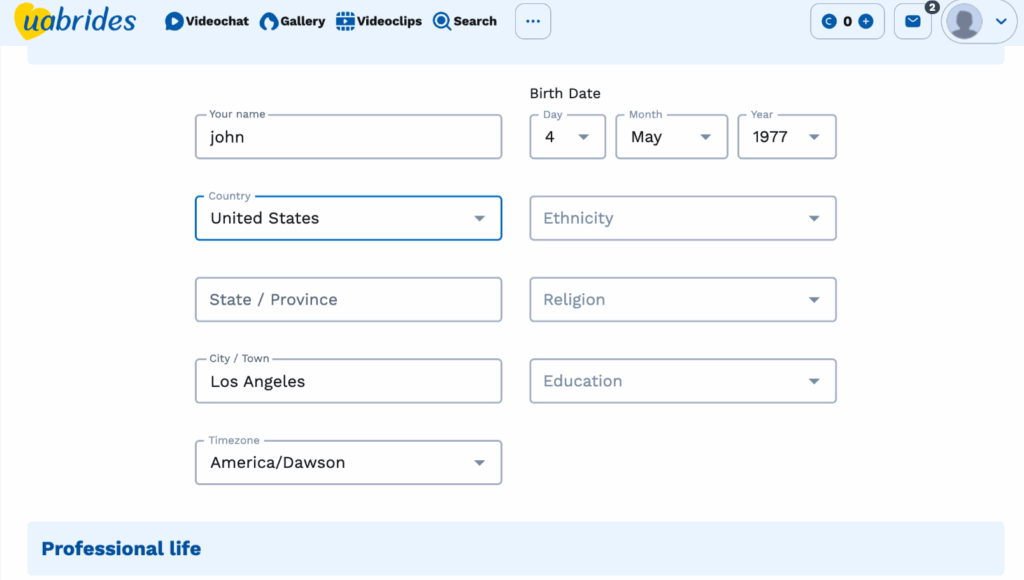Click the credits coin icon
The width and height of the screenshot is (1024, 580).
click(828, 21)
